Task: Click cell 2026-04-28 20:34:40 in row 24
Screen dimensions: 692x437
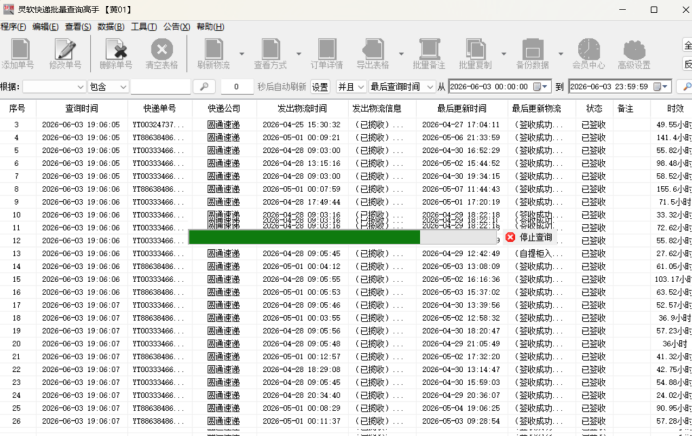Action: tap(301, 396)
